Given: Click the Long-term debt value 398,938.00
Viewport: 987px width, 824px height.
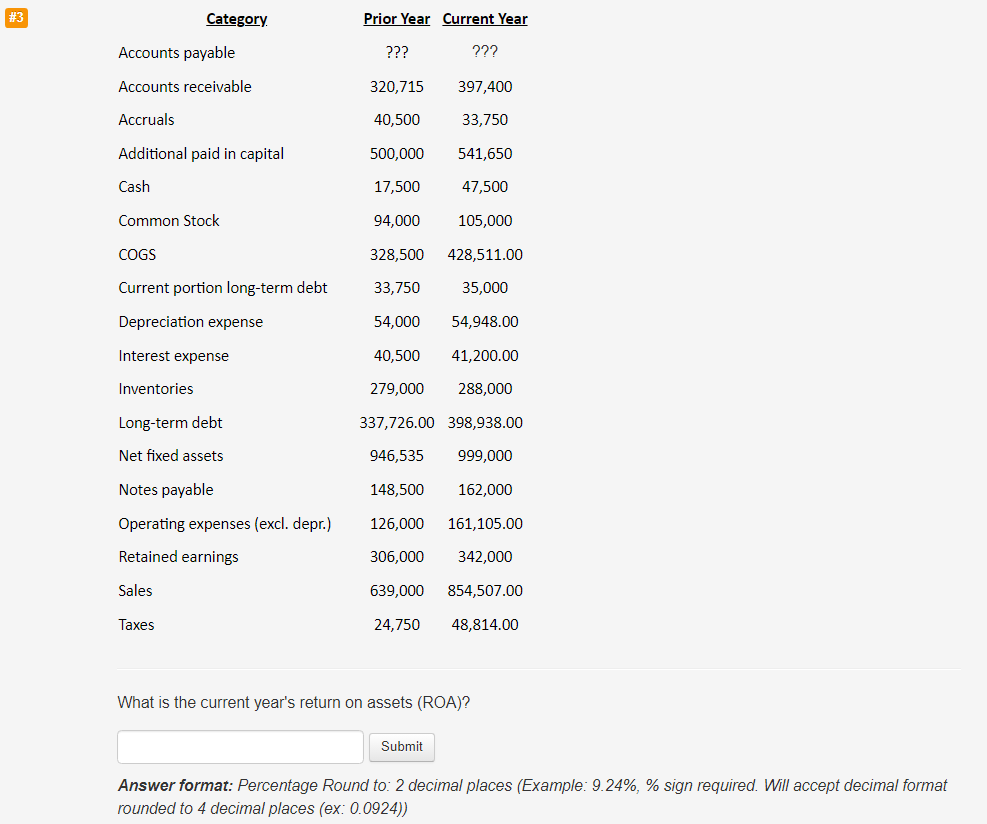Looking at the screenshot, I should click(x=485, y=422).
